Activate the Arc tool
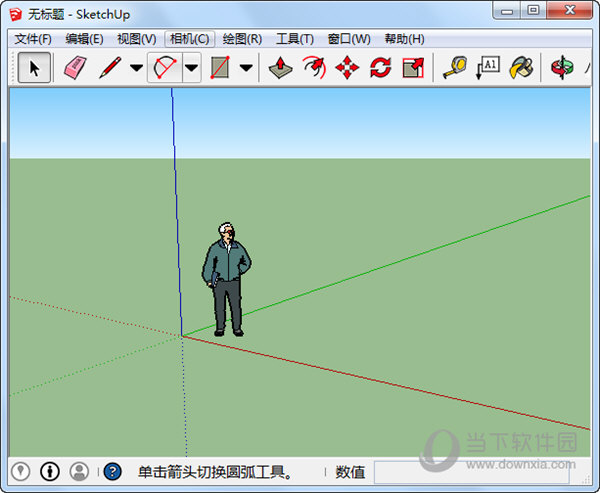 pyautogui.click(x=165, y=68)
